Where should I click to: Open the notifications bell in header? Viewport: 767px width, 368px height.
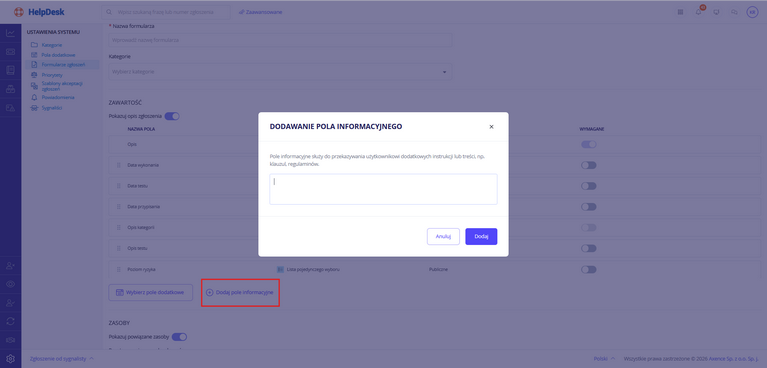[x=699, y=12]
